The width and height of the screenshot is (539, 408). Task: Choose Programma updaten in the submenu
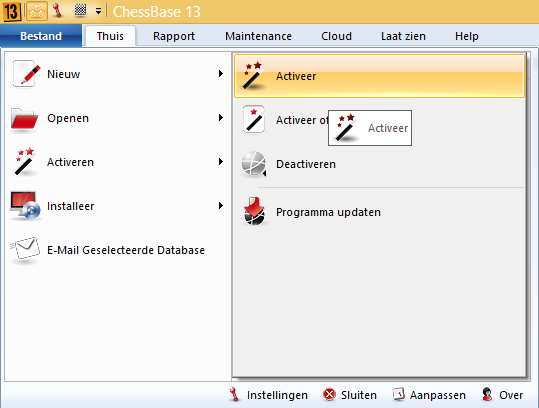pyautogui.click(x=380, y=212)
